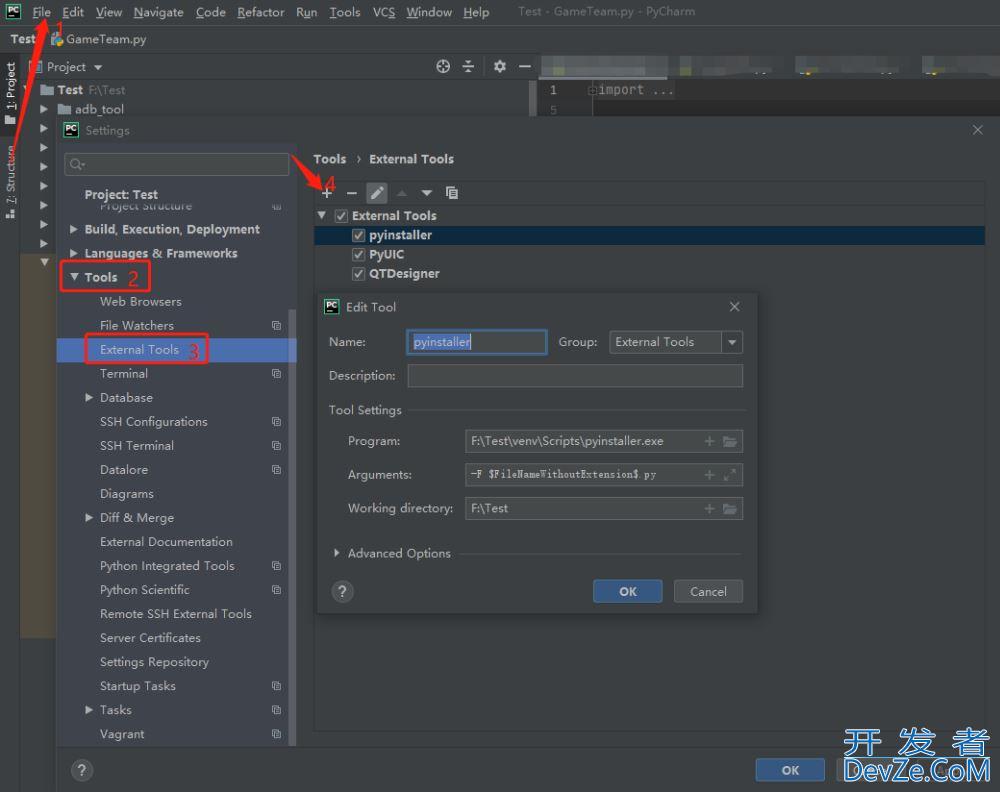Expand the Diff & Merge node

(x=89, y=518)
